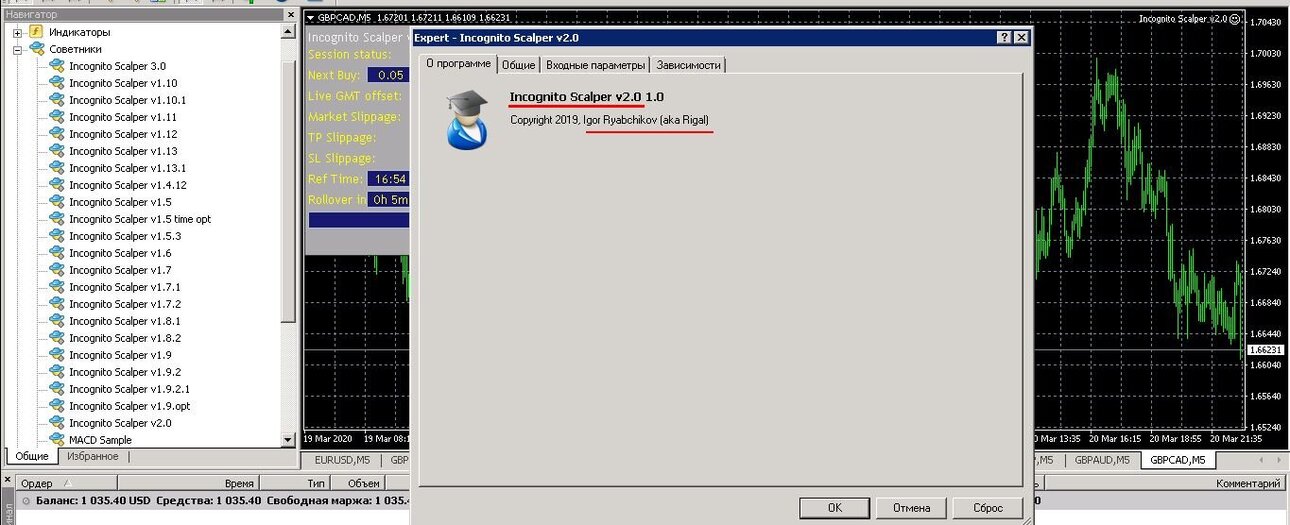This screenshot has width=1290, height=525.
Task: Close the Navigator panel with its X
Action: pos(290,14)
